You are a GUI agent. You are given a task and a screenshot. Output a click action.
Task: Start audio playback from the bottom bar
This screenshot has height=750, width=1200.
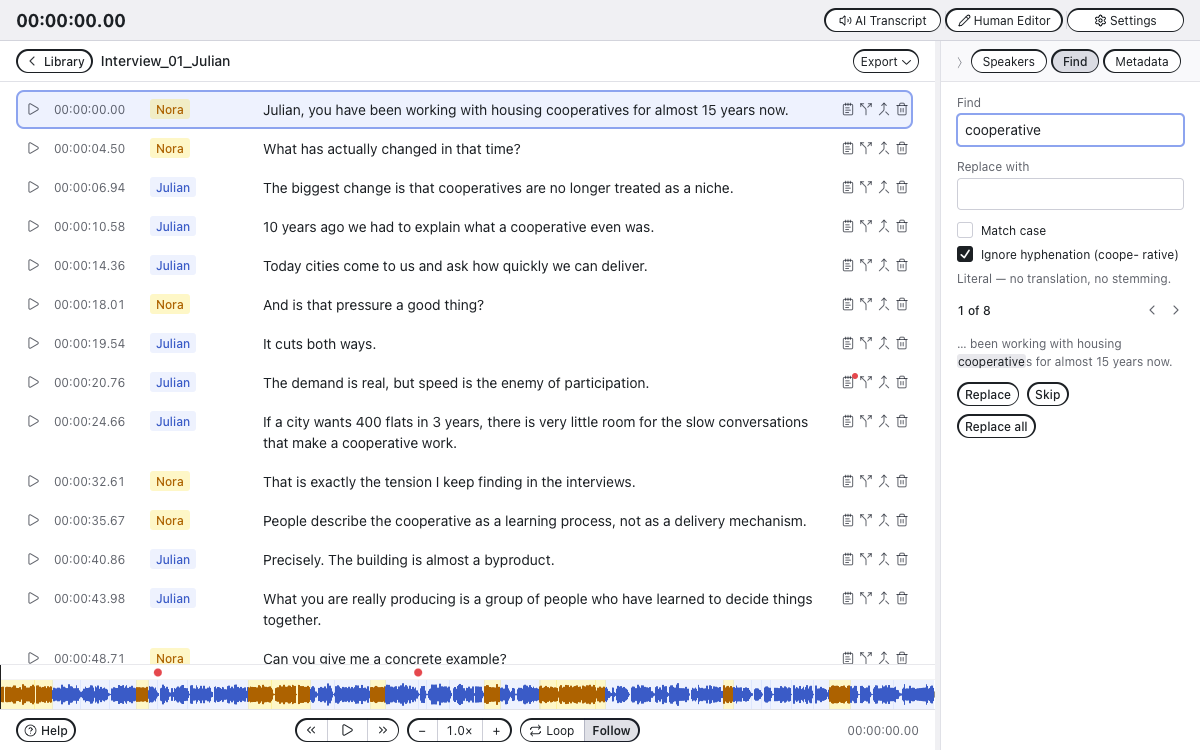347,730
